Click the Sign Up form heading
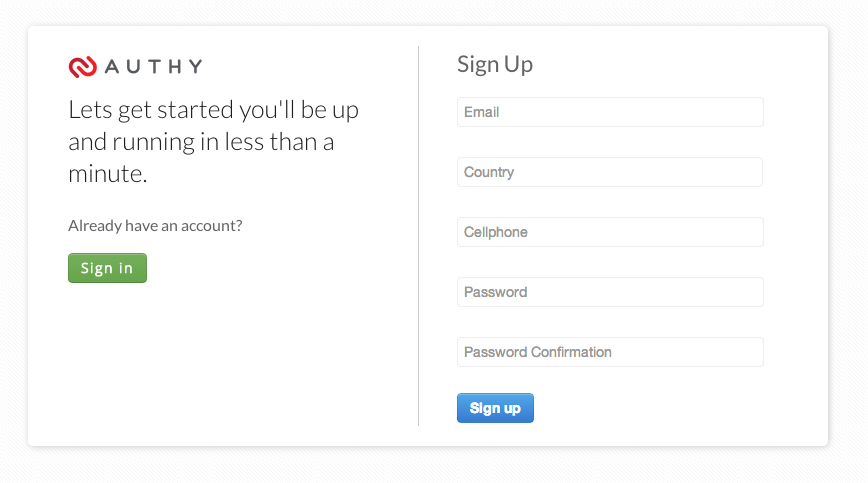Viewport: 868px width, 483px height. point(495,65)
